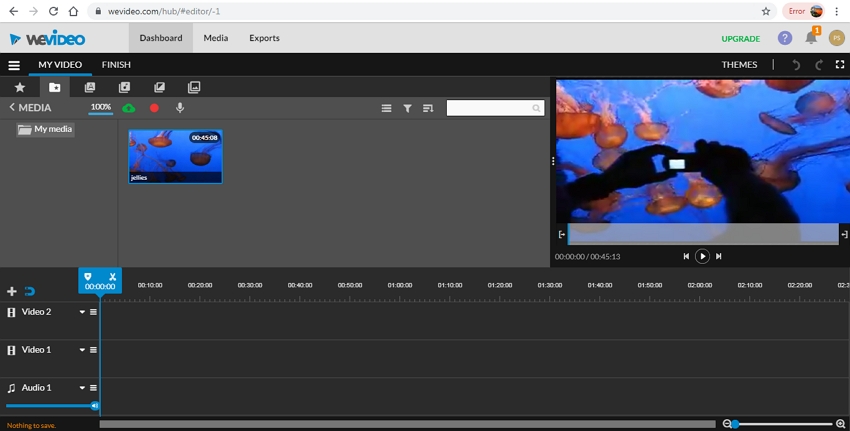
Task: Open the Exports menu item
Action: 264,38
